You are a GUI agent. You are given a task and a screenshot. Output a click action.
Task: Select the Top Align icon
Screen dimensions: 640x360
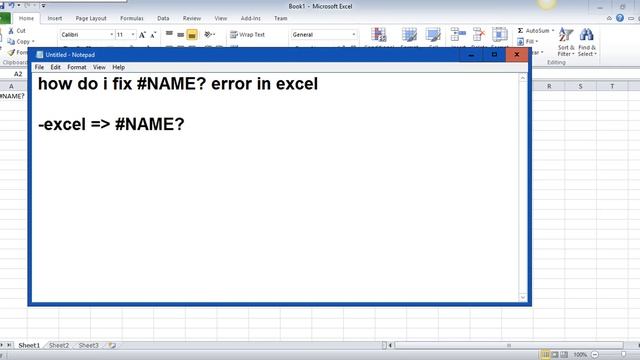click(169, 35)
